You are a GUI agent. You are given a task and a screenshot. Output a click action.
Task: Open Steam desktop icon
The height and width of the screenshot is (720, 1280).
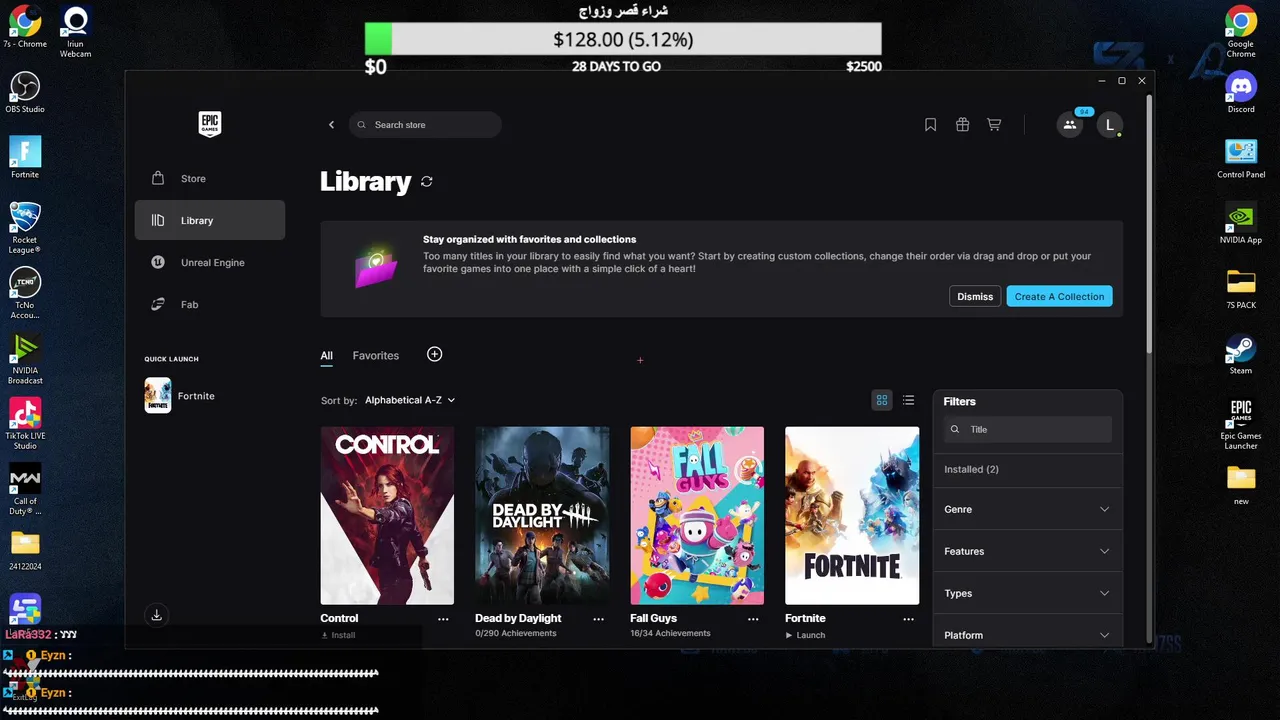click(x=1241, y=354)
